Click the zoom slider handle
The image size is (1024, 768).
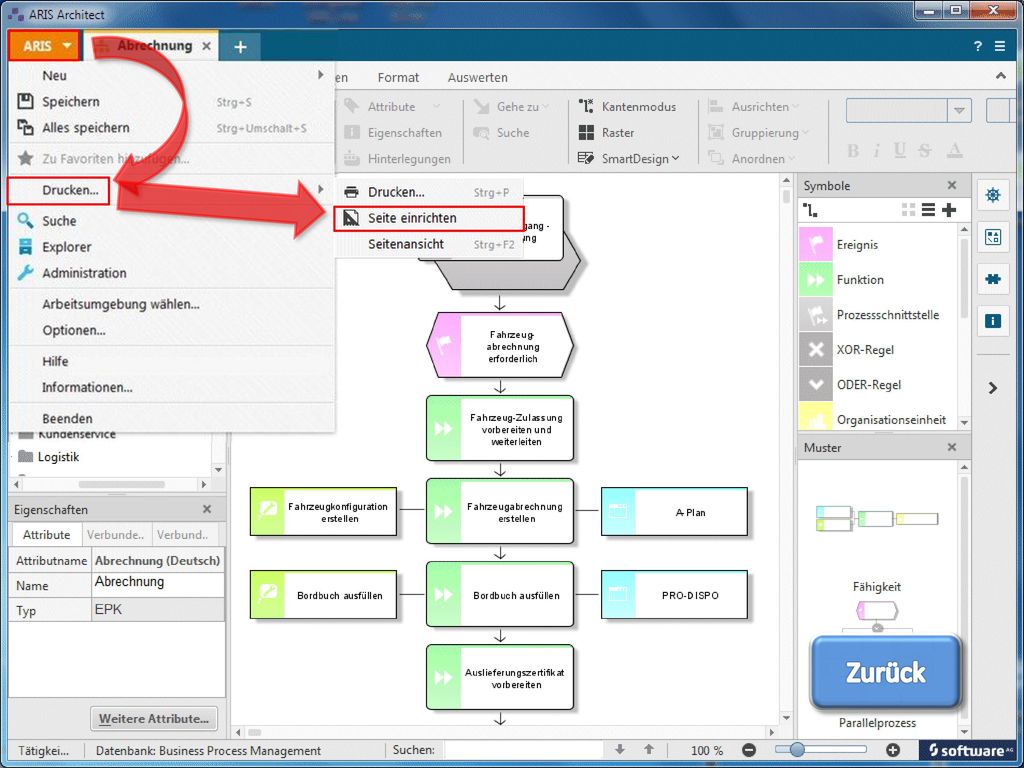797,750
